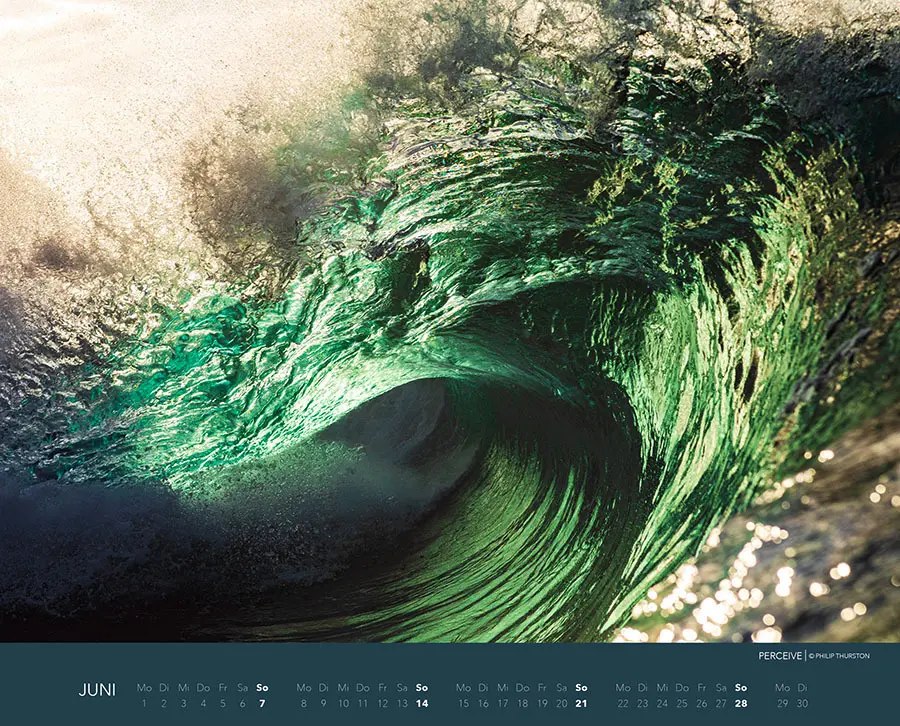Screen dimensions: 900x726
Task: Choose date 9 in the calendar
Action: click(323, 703)
